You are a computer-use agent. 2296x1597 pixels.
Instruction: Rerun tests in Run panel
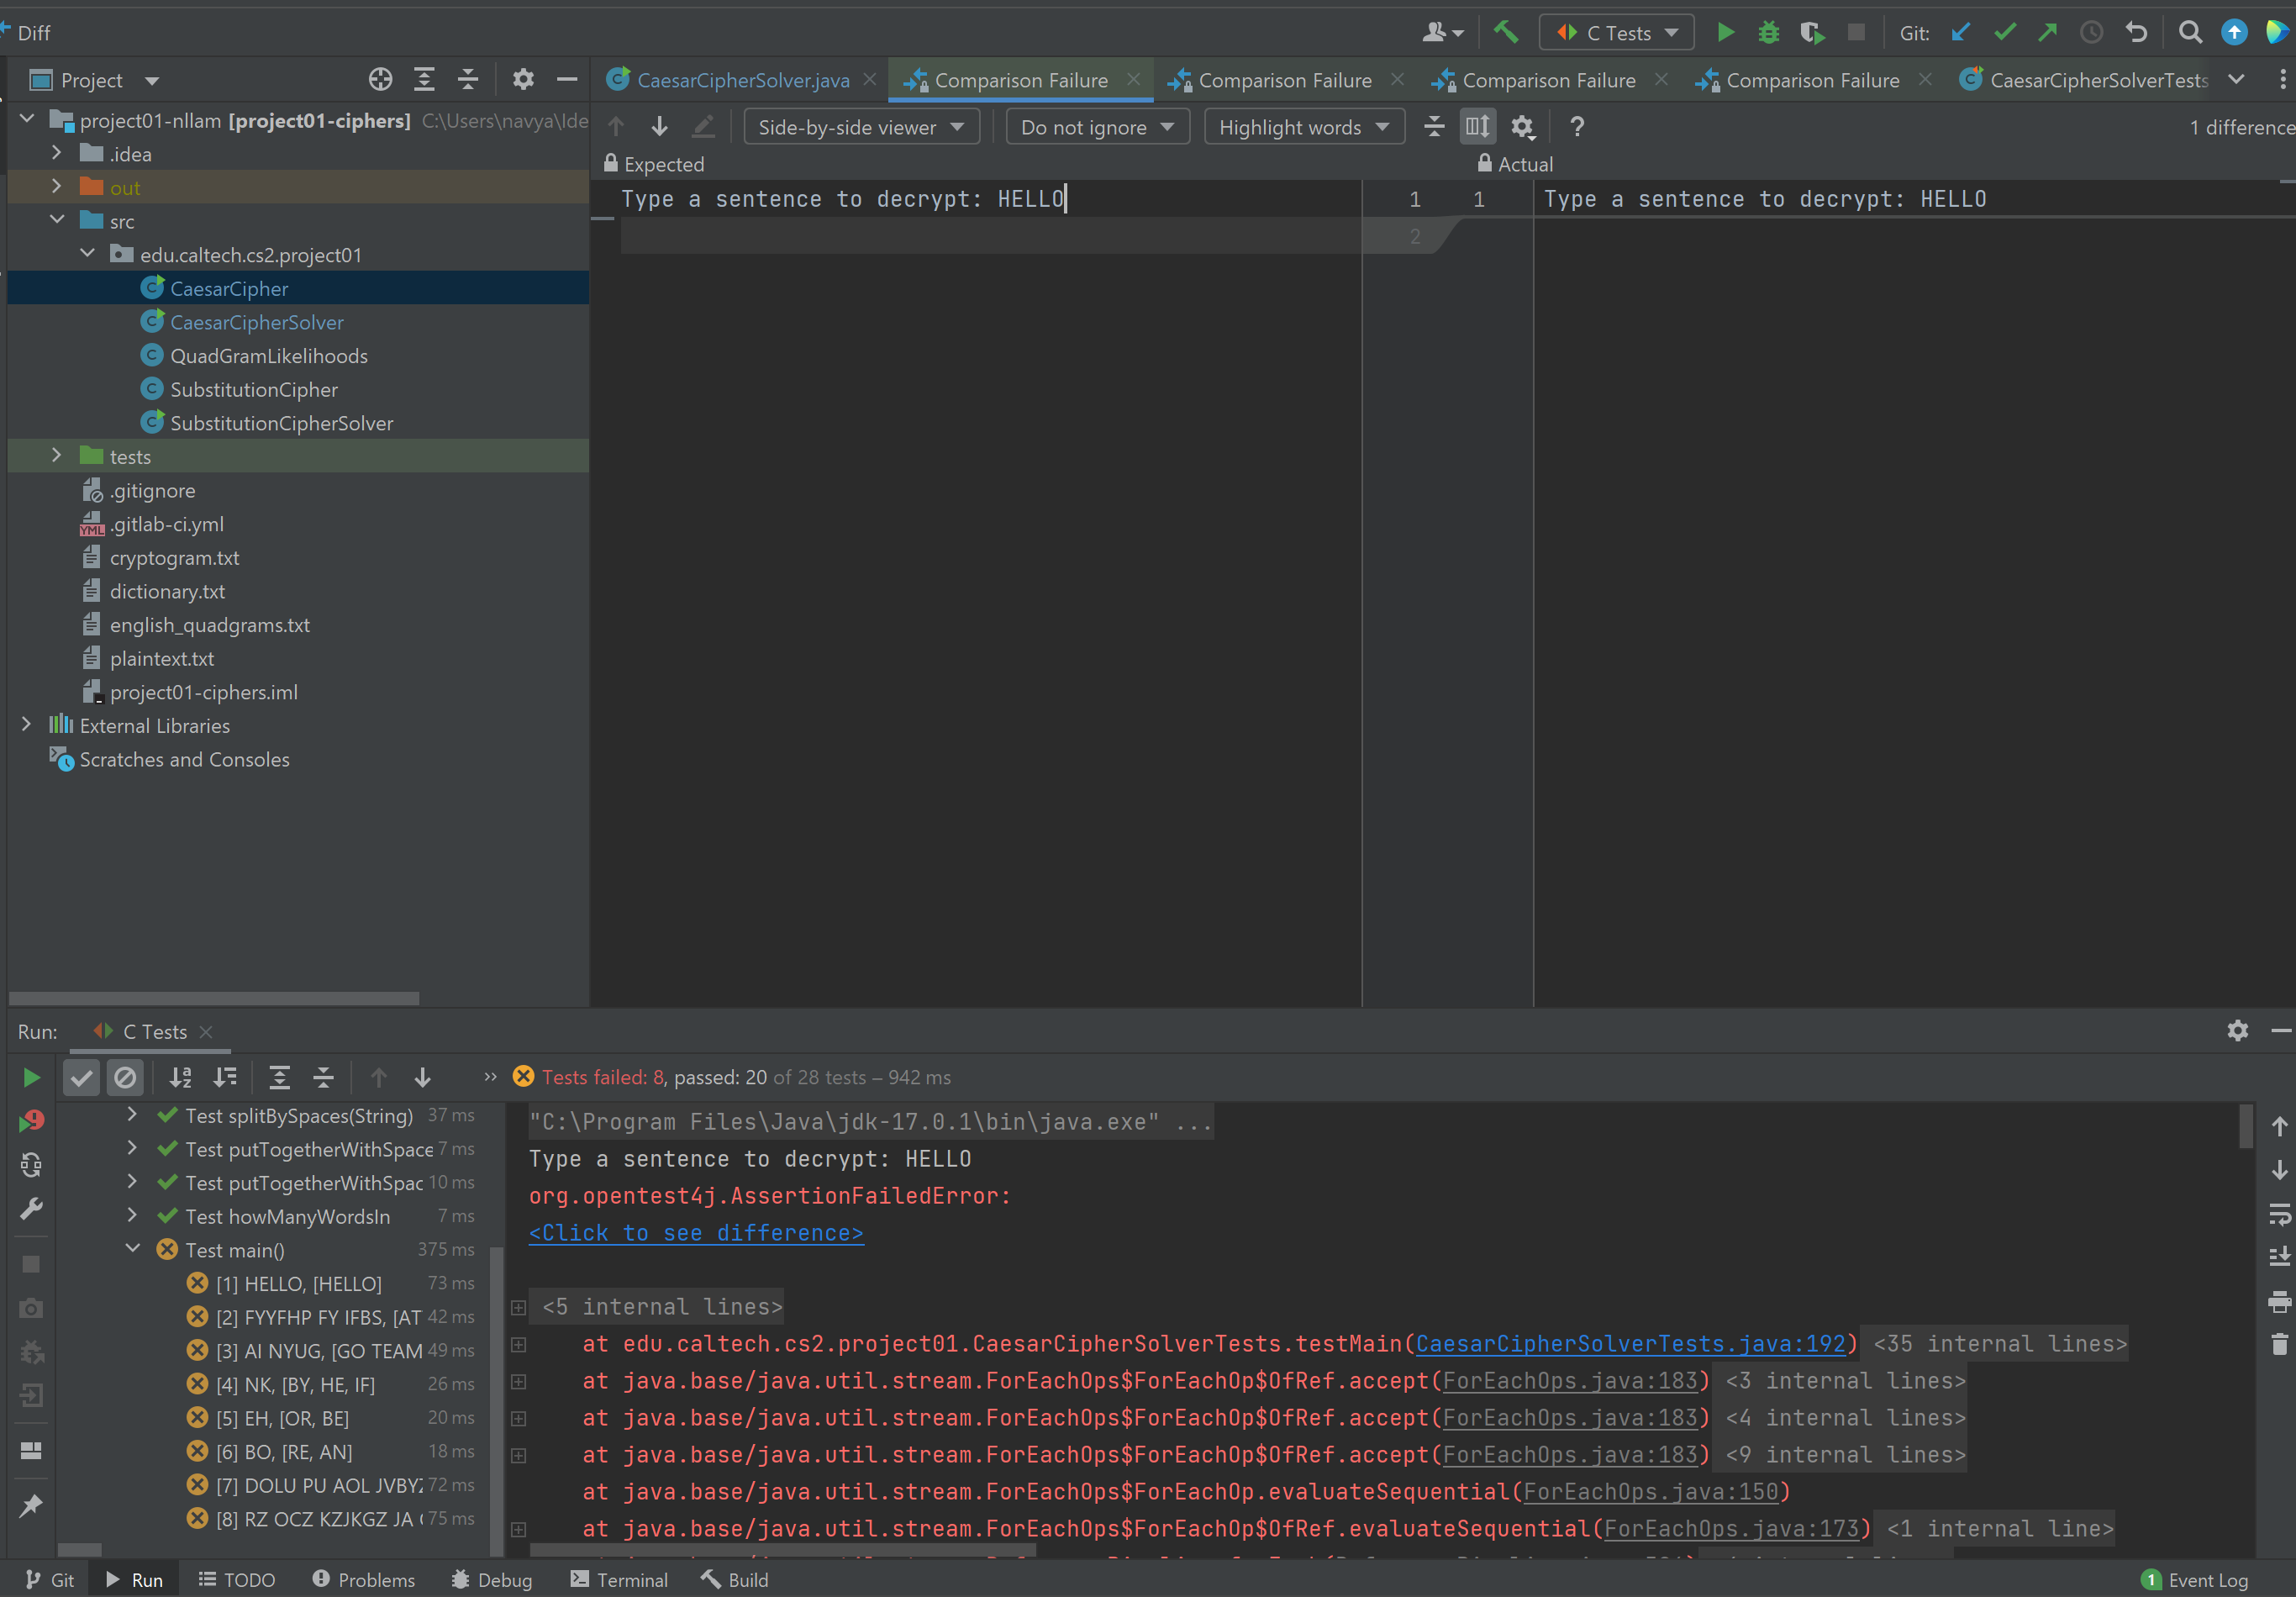click(x=31, y=1077)
